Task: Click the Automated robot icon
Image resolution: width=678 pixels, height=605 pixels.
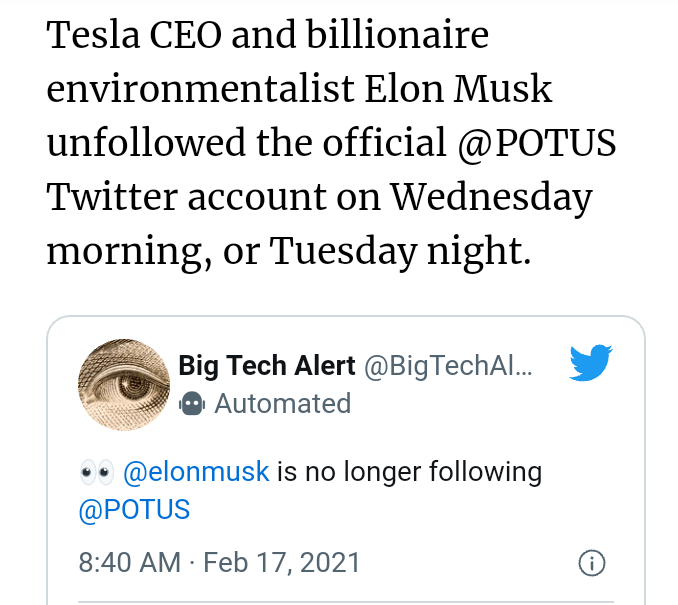Action: pos(191,403)
